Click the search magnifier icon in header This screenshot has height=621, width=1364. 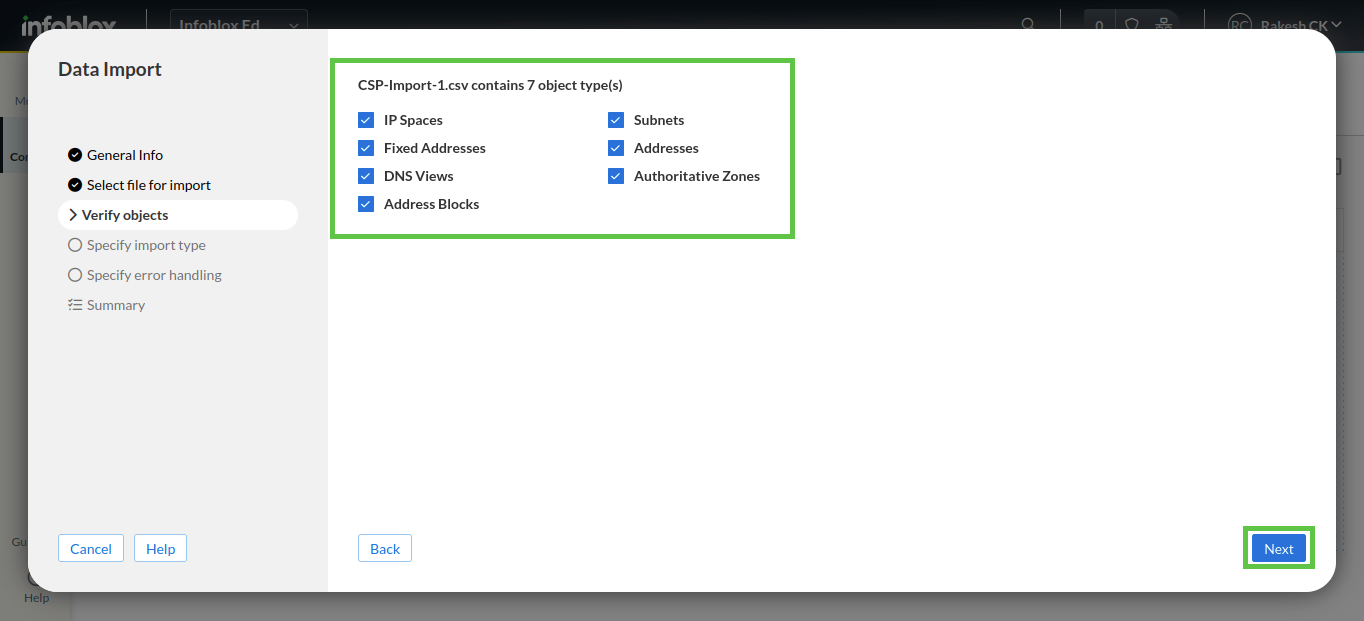[x=1028, y=24]
